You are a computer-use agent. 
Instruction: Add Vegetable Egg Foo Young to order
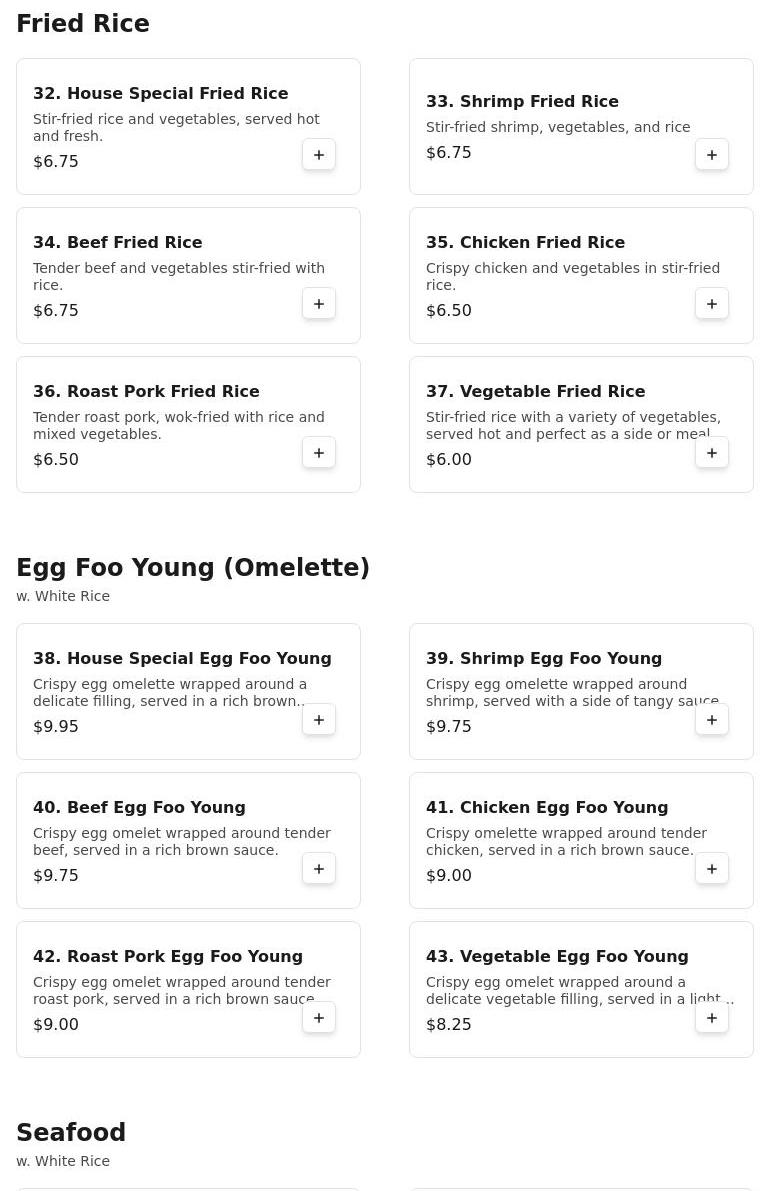click(712, 1018)
